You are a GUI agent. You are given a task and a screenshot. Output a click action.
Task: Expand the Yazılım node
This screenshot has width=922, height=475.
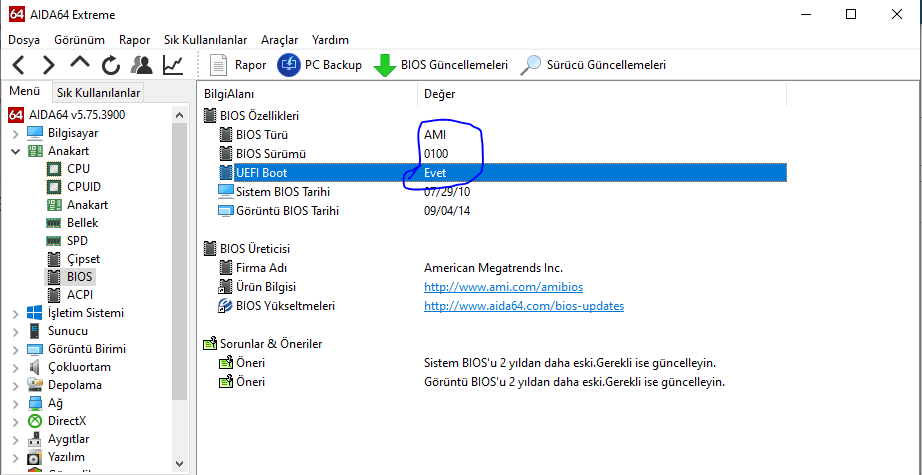click(x=15, y=457)
